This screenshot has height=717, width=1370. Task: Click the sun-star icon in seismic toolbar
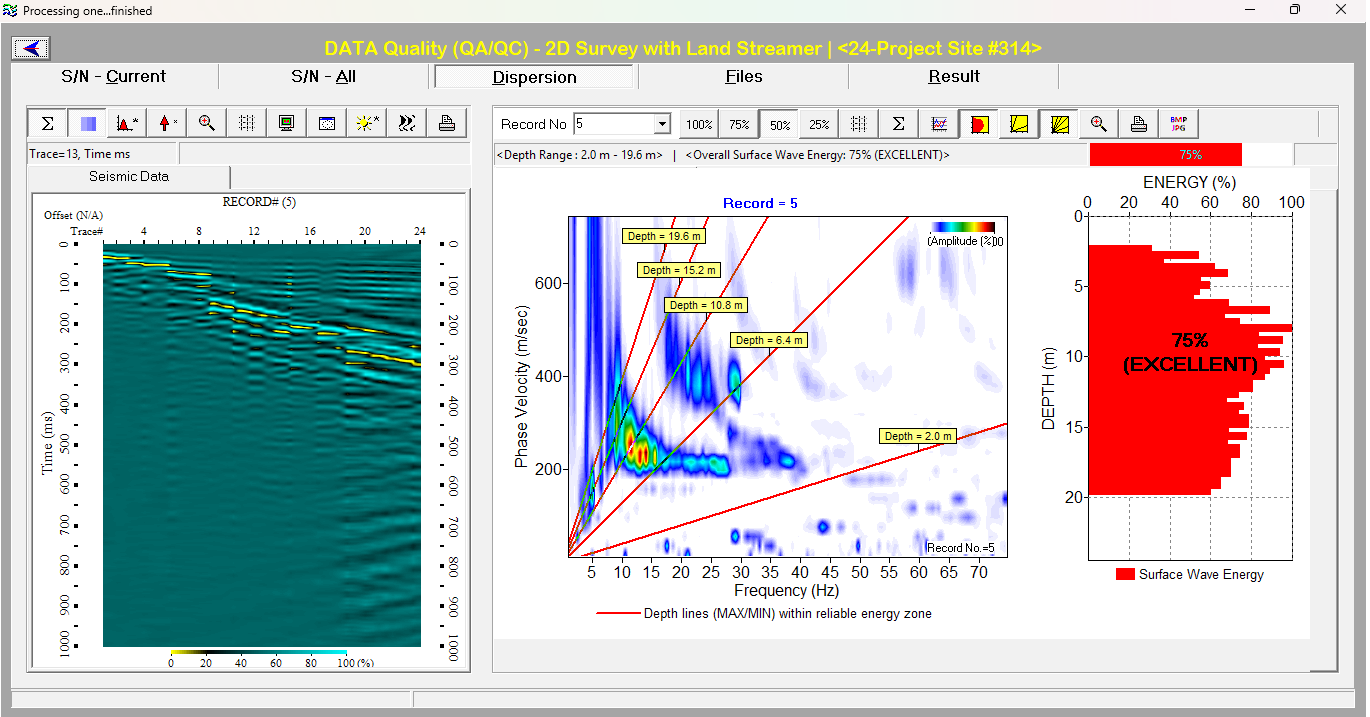pos(366,123)
